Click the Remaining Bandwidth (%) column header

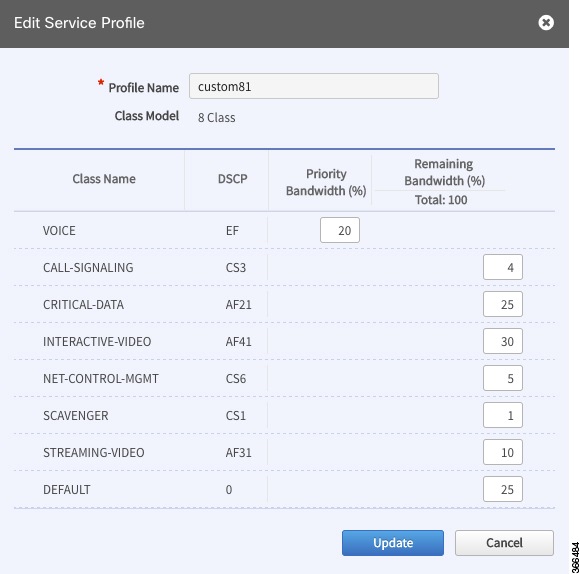coord(444,172)
